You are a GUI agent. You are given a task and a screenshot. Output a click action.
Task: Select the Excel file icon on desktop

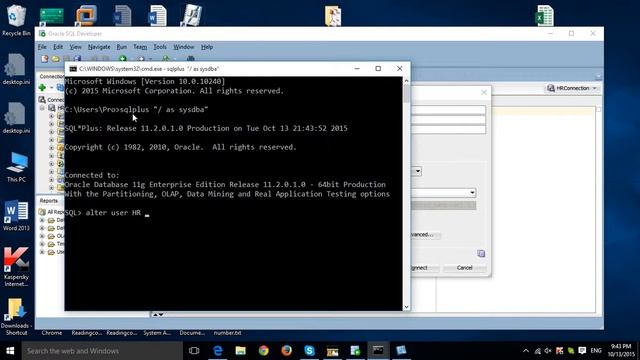(x=544, y=16)
